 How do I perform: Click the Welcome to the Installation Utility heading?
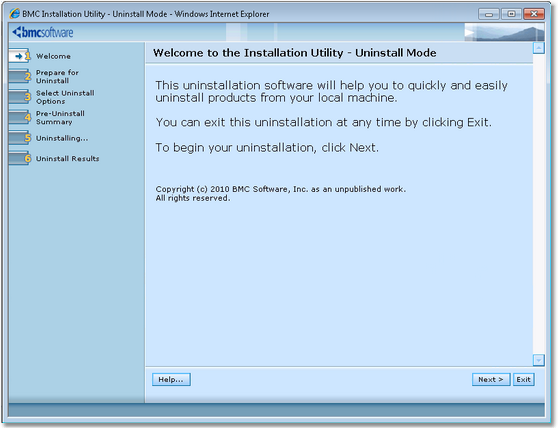coord(295,53)
